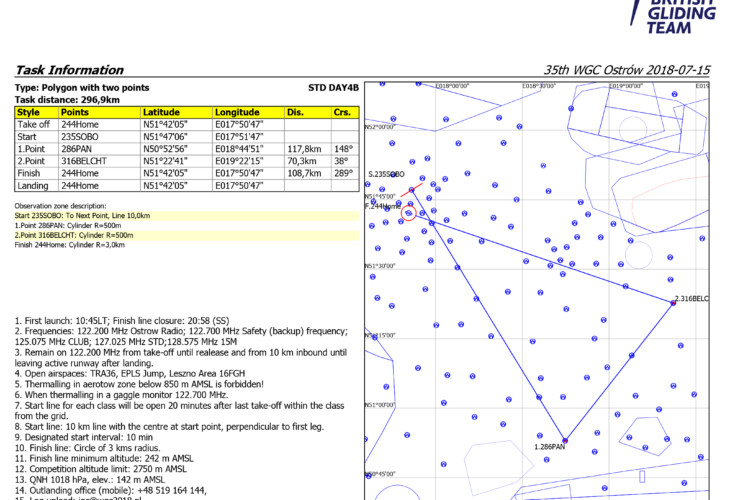Click the S.235SOBO start point label
Image resolution: width=730 pixels, height=500 pixels.
click(x=385, y=174)
